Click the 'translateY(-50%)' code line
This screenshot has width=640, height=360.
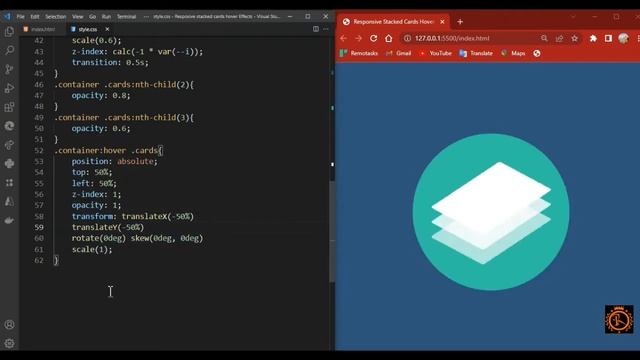tap(108, 227)
